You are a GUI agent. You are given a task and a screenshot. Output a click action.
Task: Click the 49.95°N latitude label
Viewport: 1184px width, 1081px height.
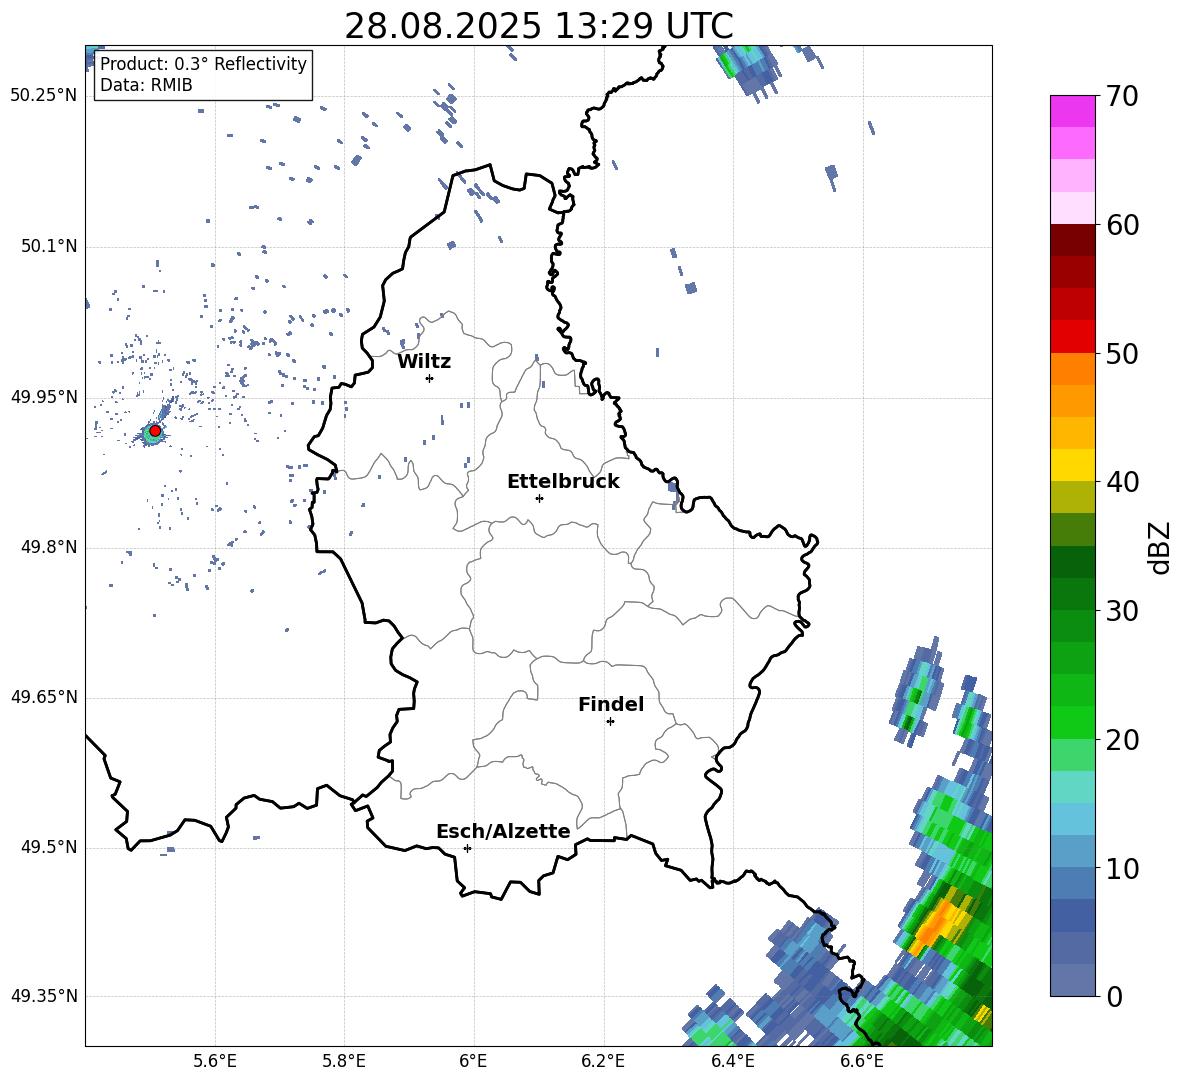point(43,398)
